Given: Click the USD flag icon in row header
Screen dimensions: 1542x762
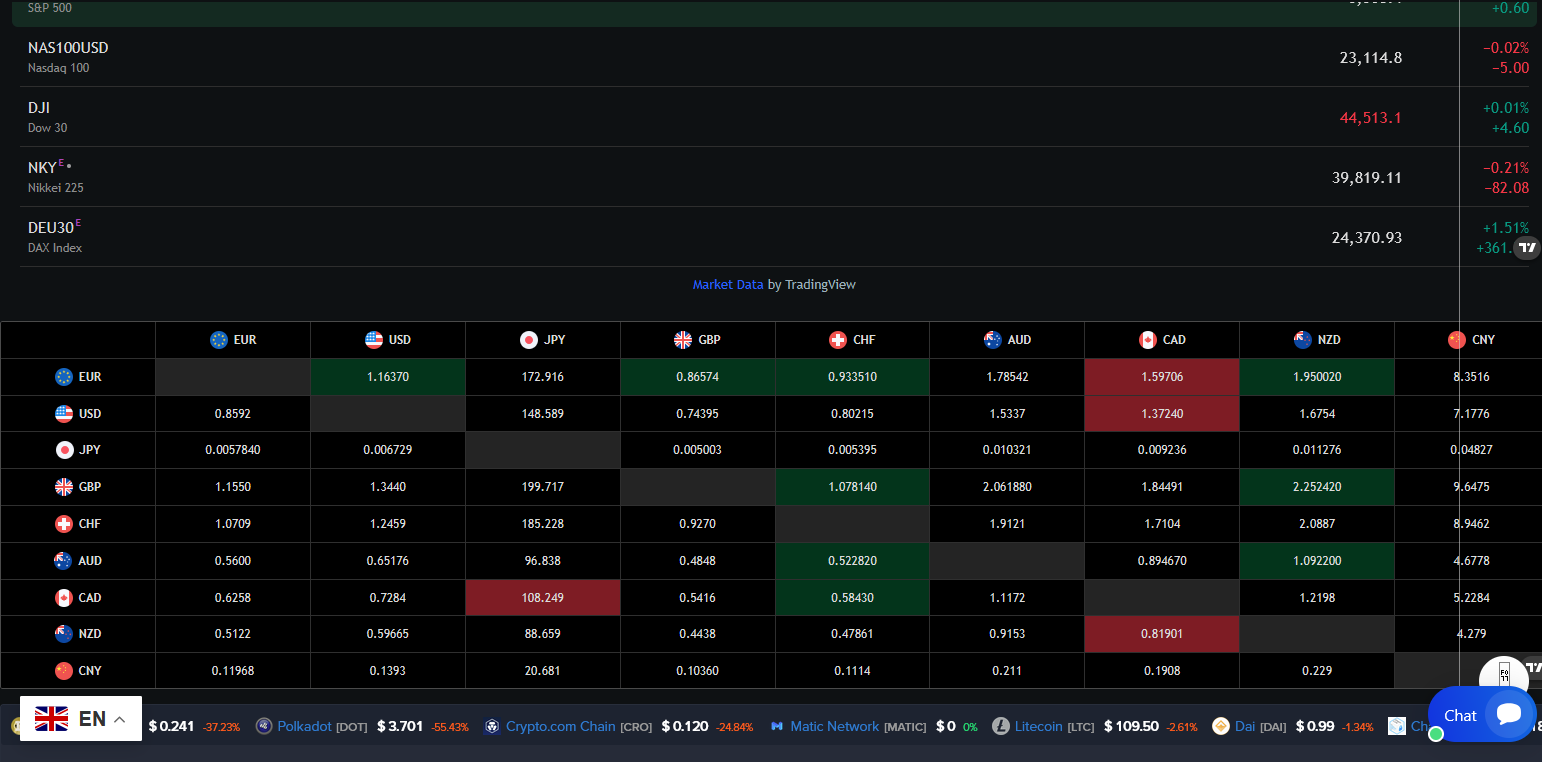Looking at the screenshot, I should pyautogui.click(x=64, y=414).
